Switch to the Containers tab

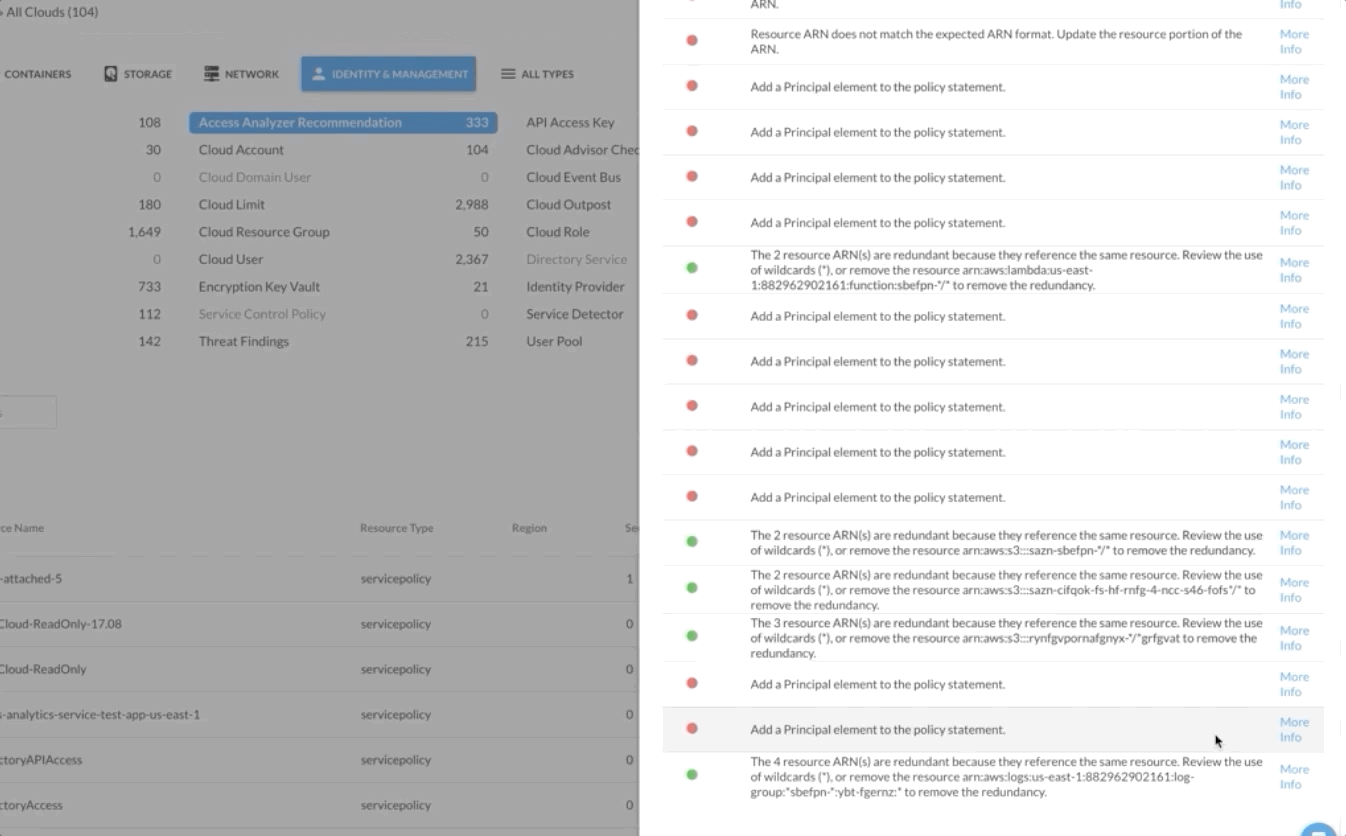coord(37,74)
